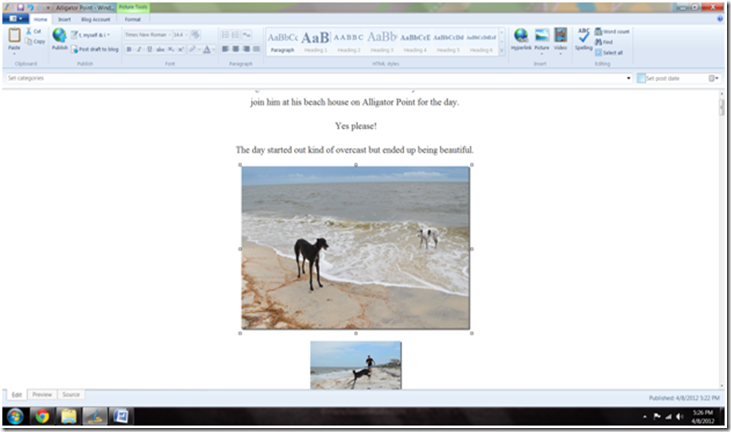Image resolution: width=731 pixels, height=432 pixels.
Task: Cut the selection with scissors icon
Action: tap(34, 31)
